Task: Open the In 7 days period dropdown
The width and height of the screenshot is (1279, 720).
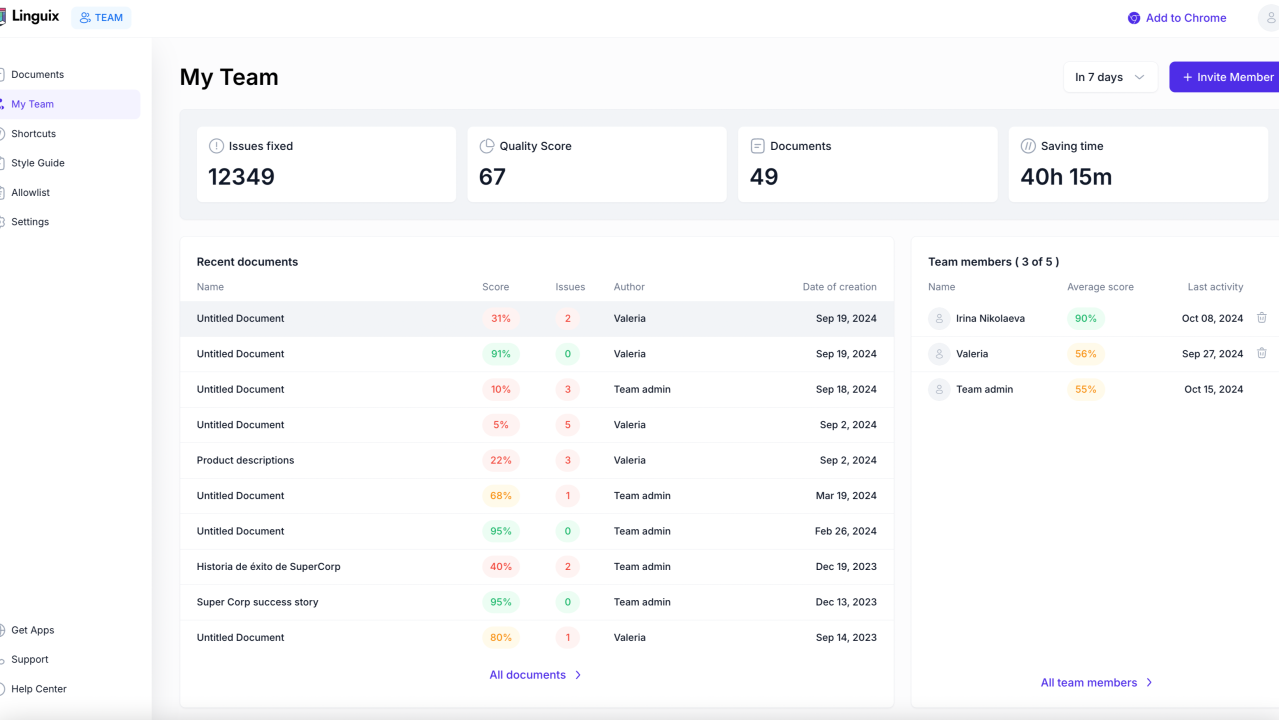Action: (x=1110, y=77)
